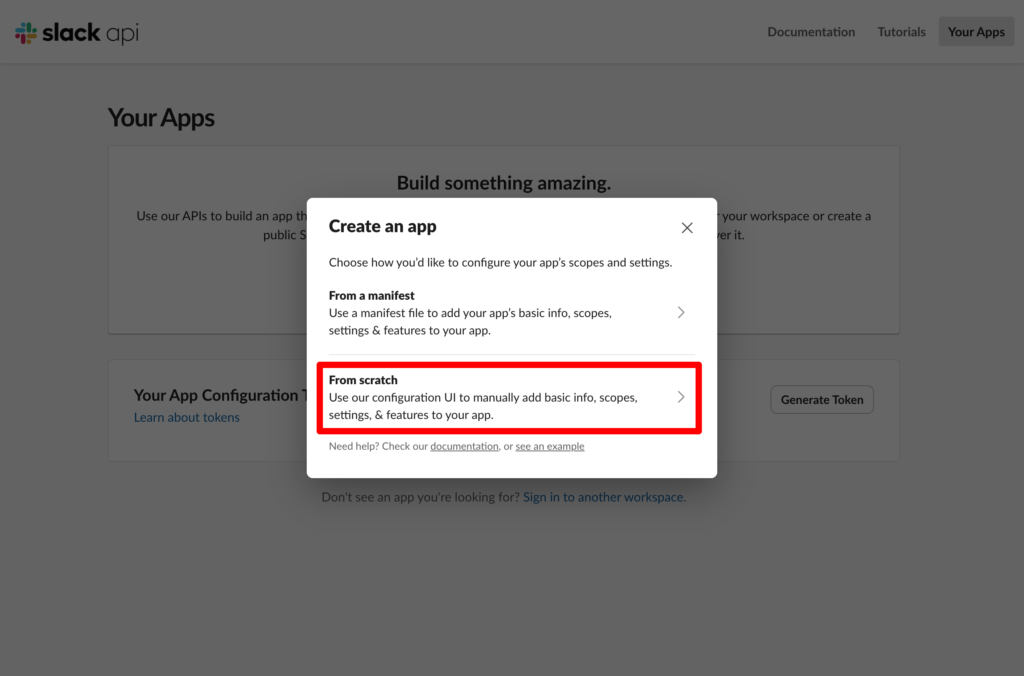This screenshot has width=1024, height=676.
Task: Go to Tutorials in top navigation
Action: 901,32
